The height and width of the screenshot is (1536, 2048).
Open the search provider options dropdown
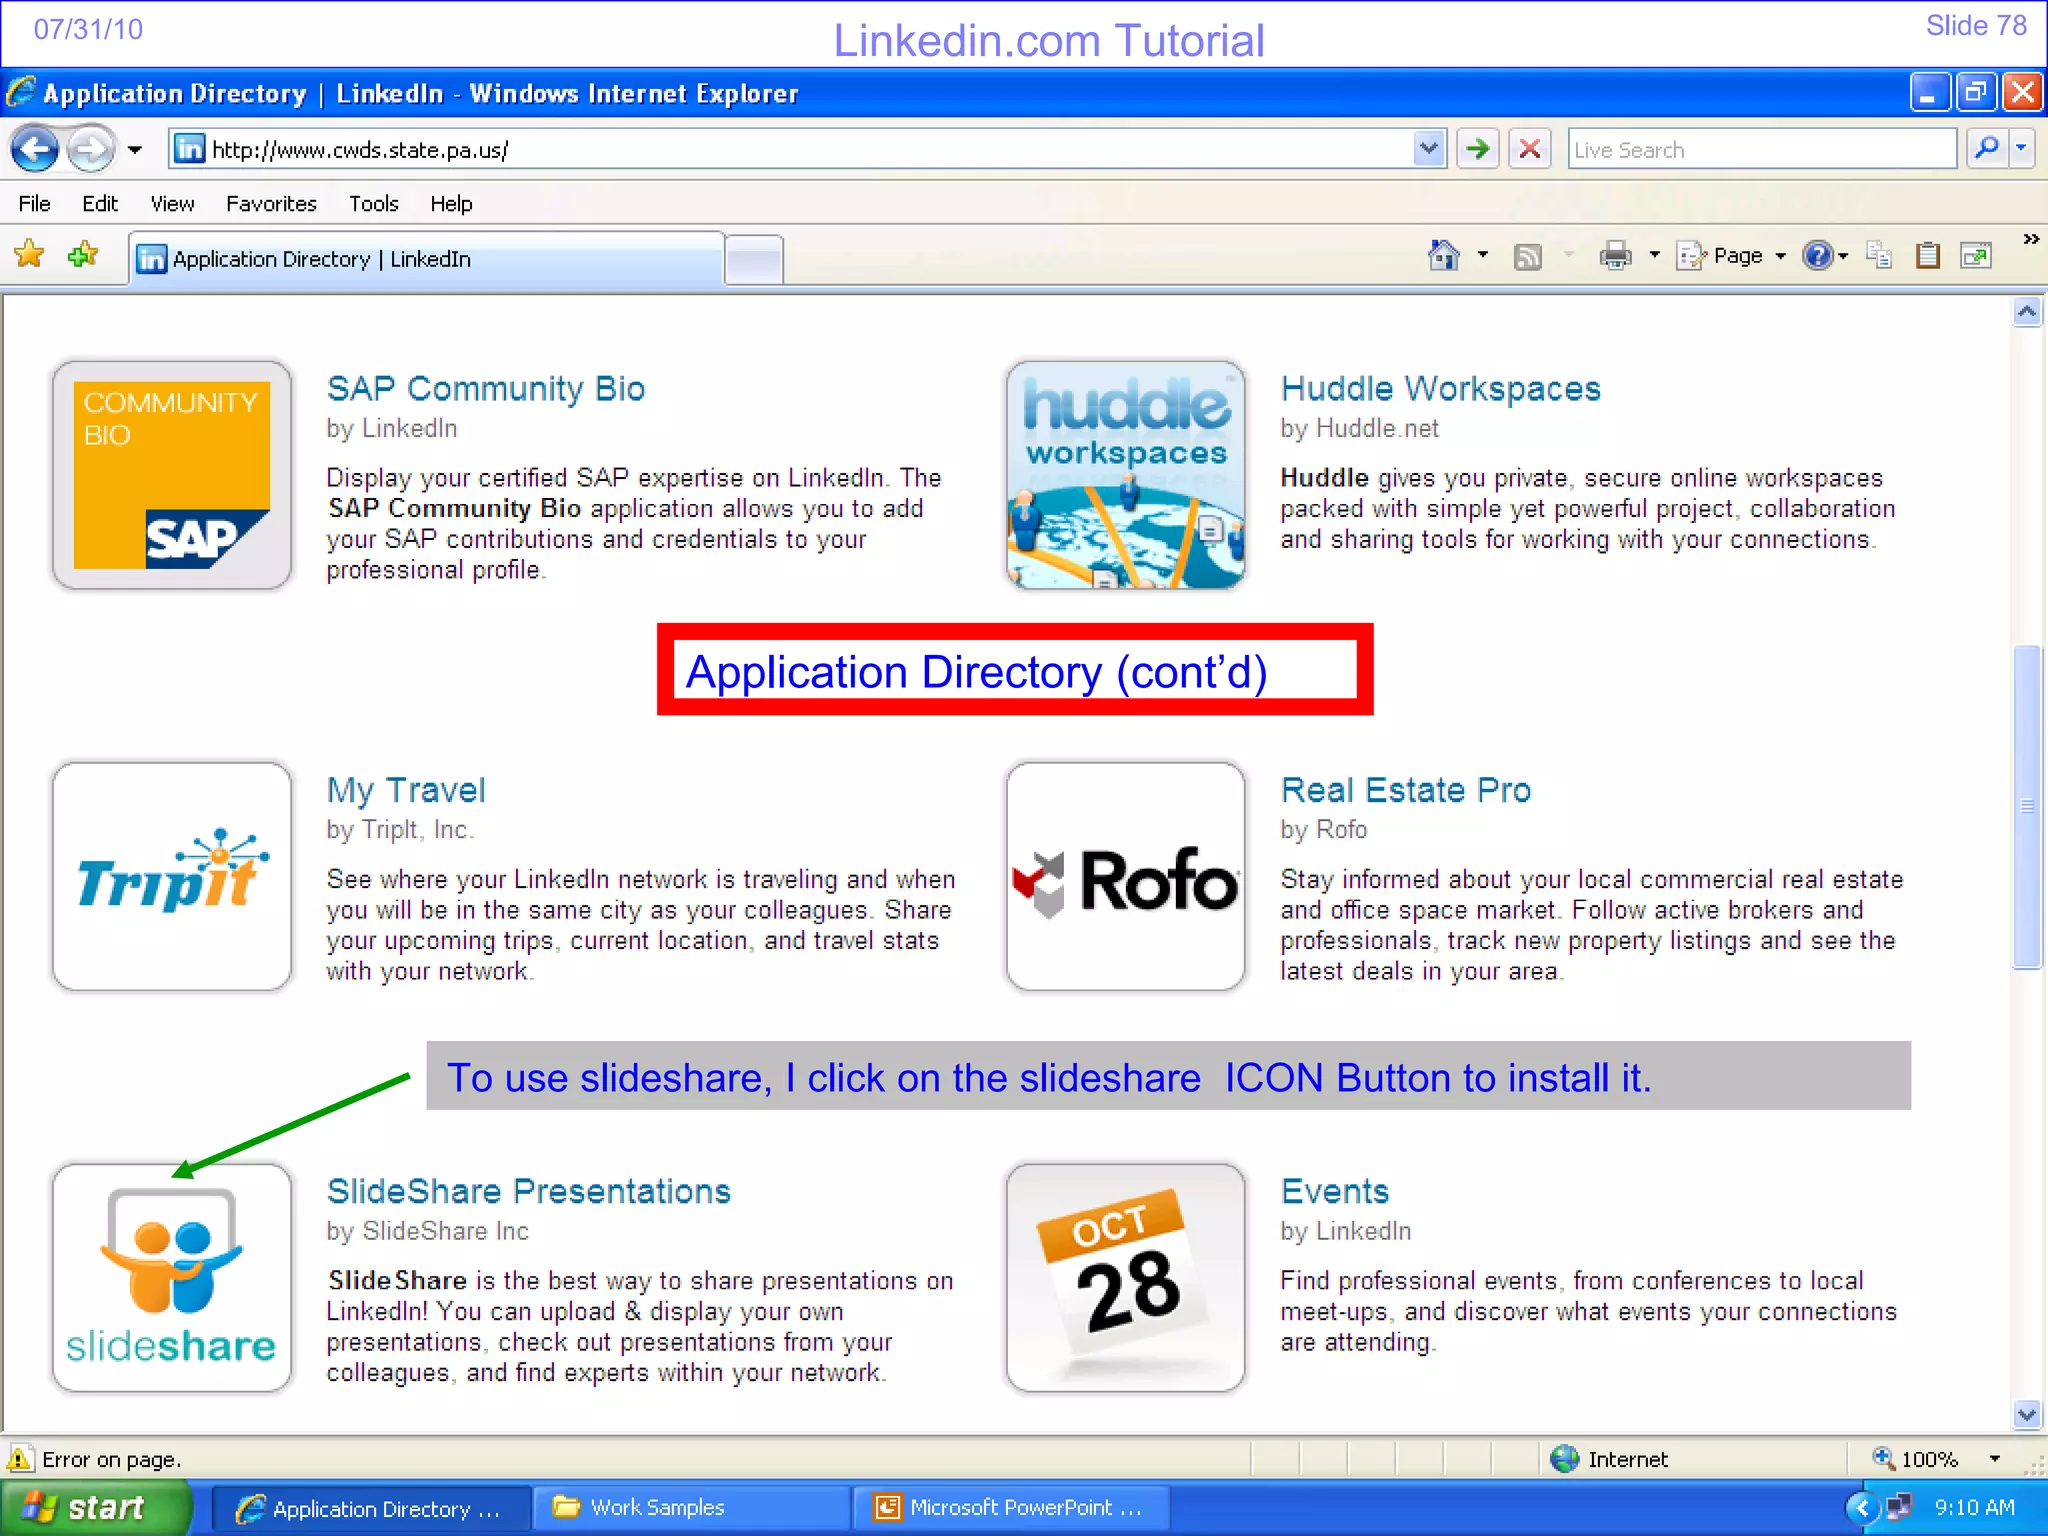(x=2022, y=149)
